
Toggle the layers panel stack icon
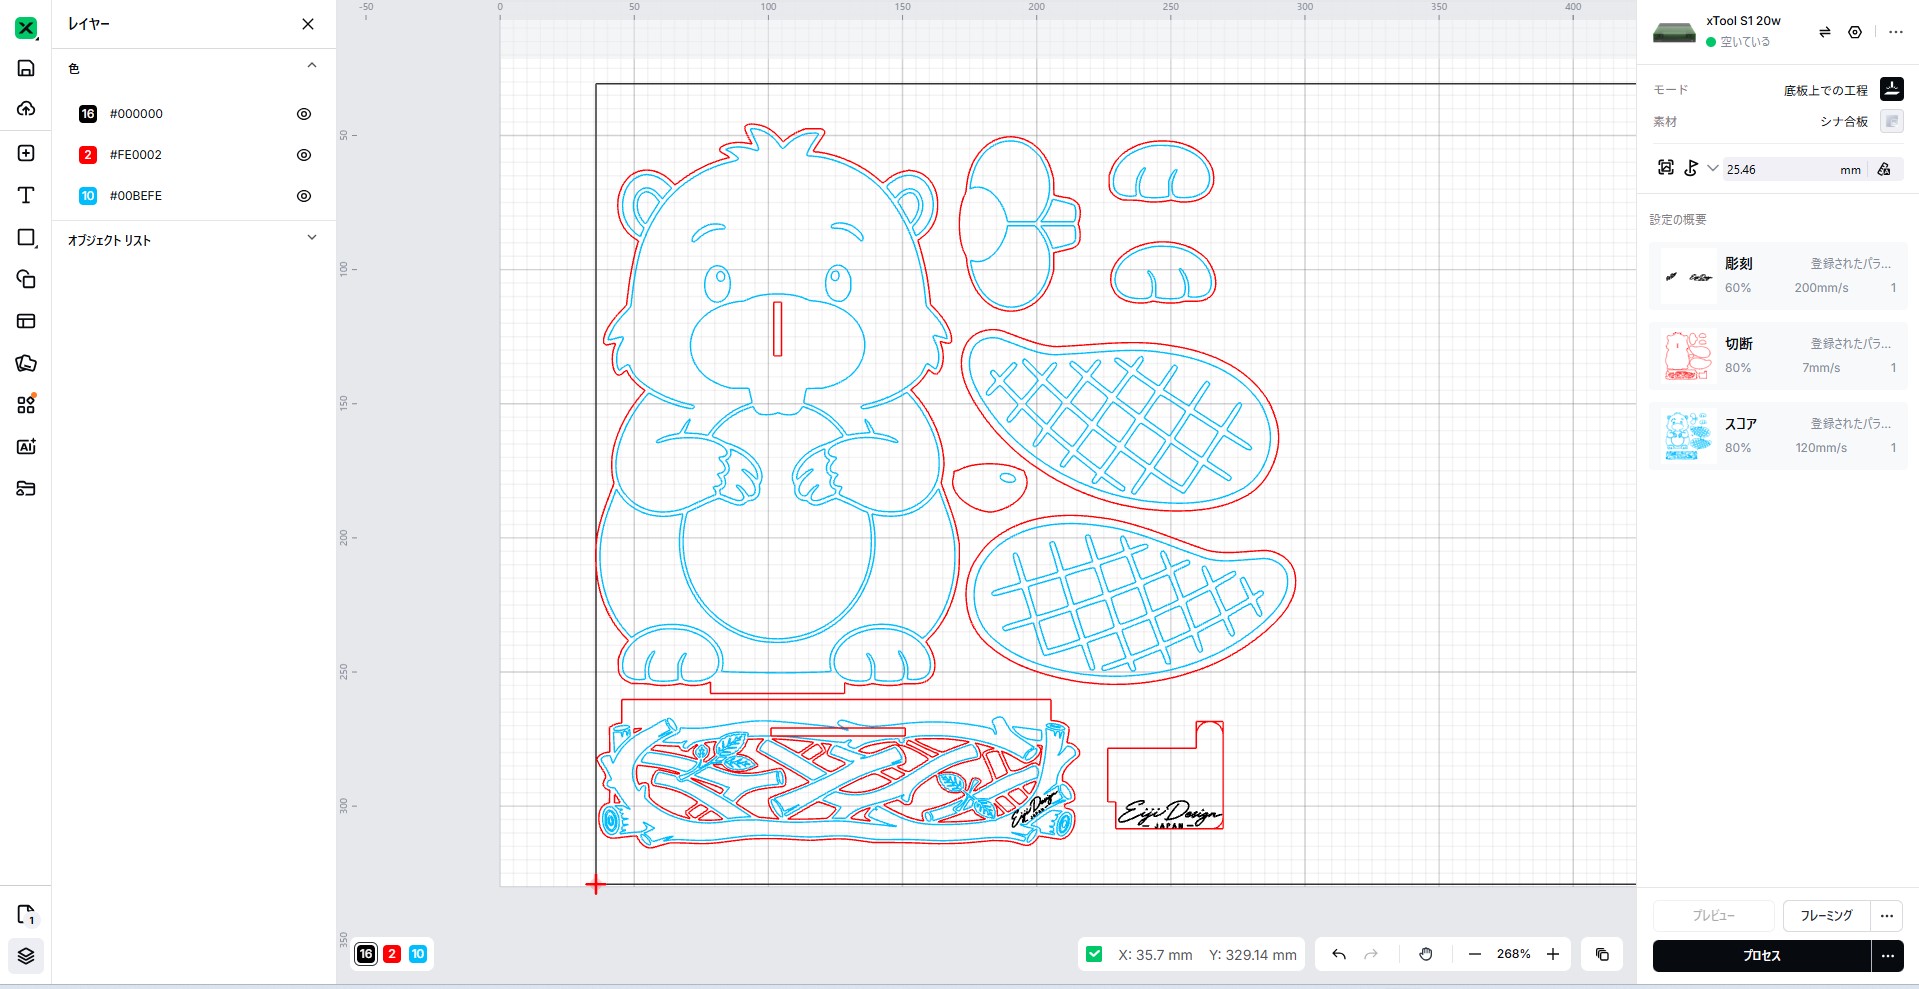point(26,956)
